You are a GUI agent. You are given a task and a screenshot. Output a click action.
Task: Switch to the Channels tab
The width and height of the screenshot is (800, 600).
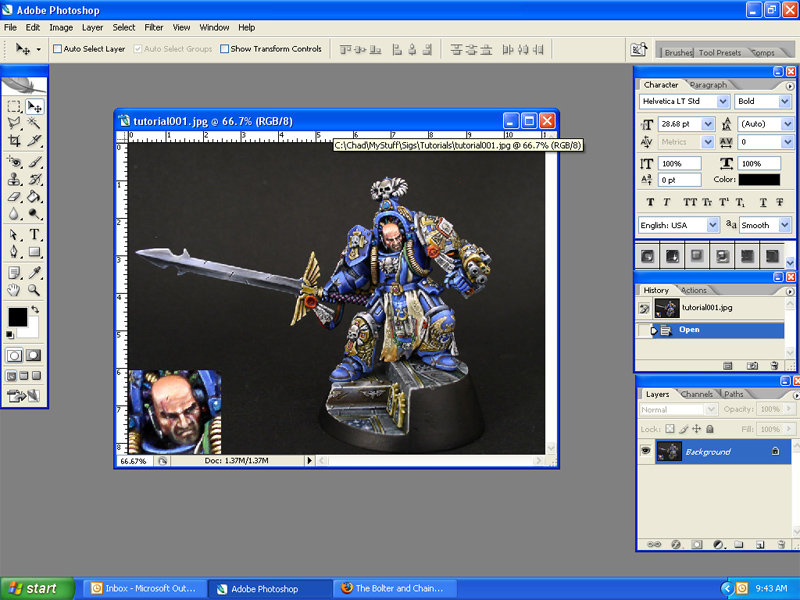point(697,394)
